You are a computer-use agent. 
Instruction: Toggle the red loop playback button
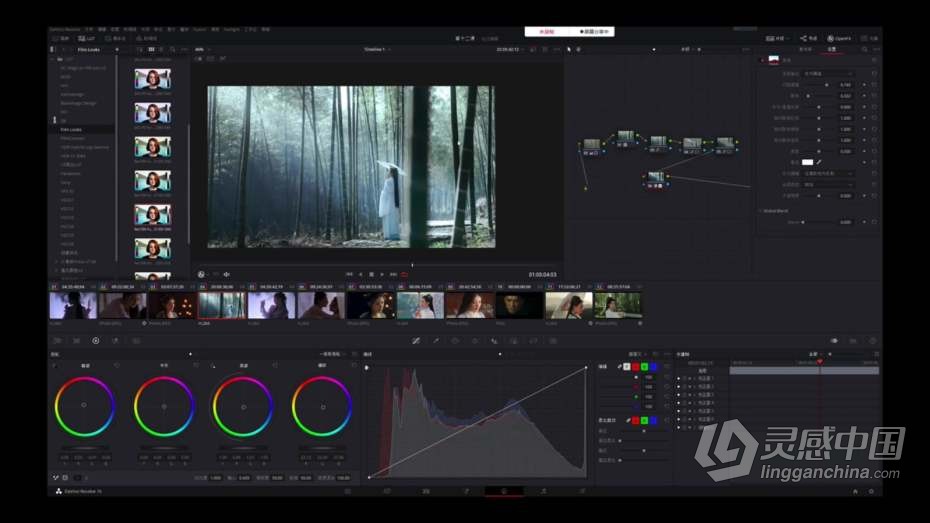point(405,275)
